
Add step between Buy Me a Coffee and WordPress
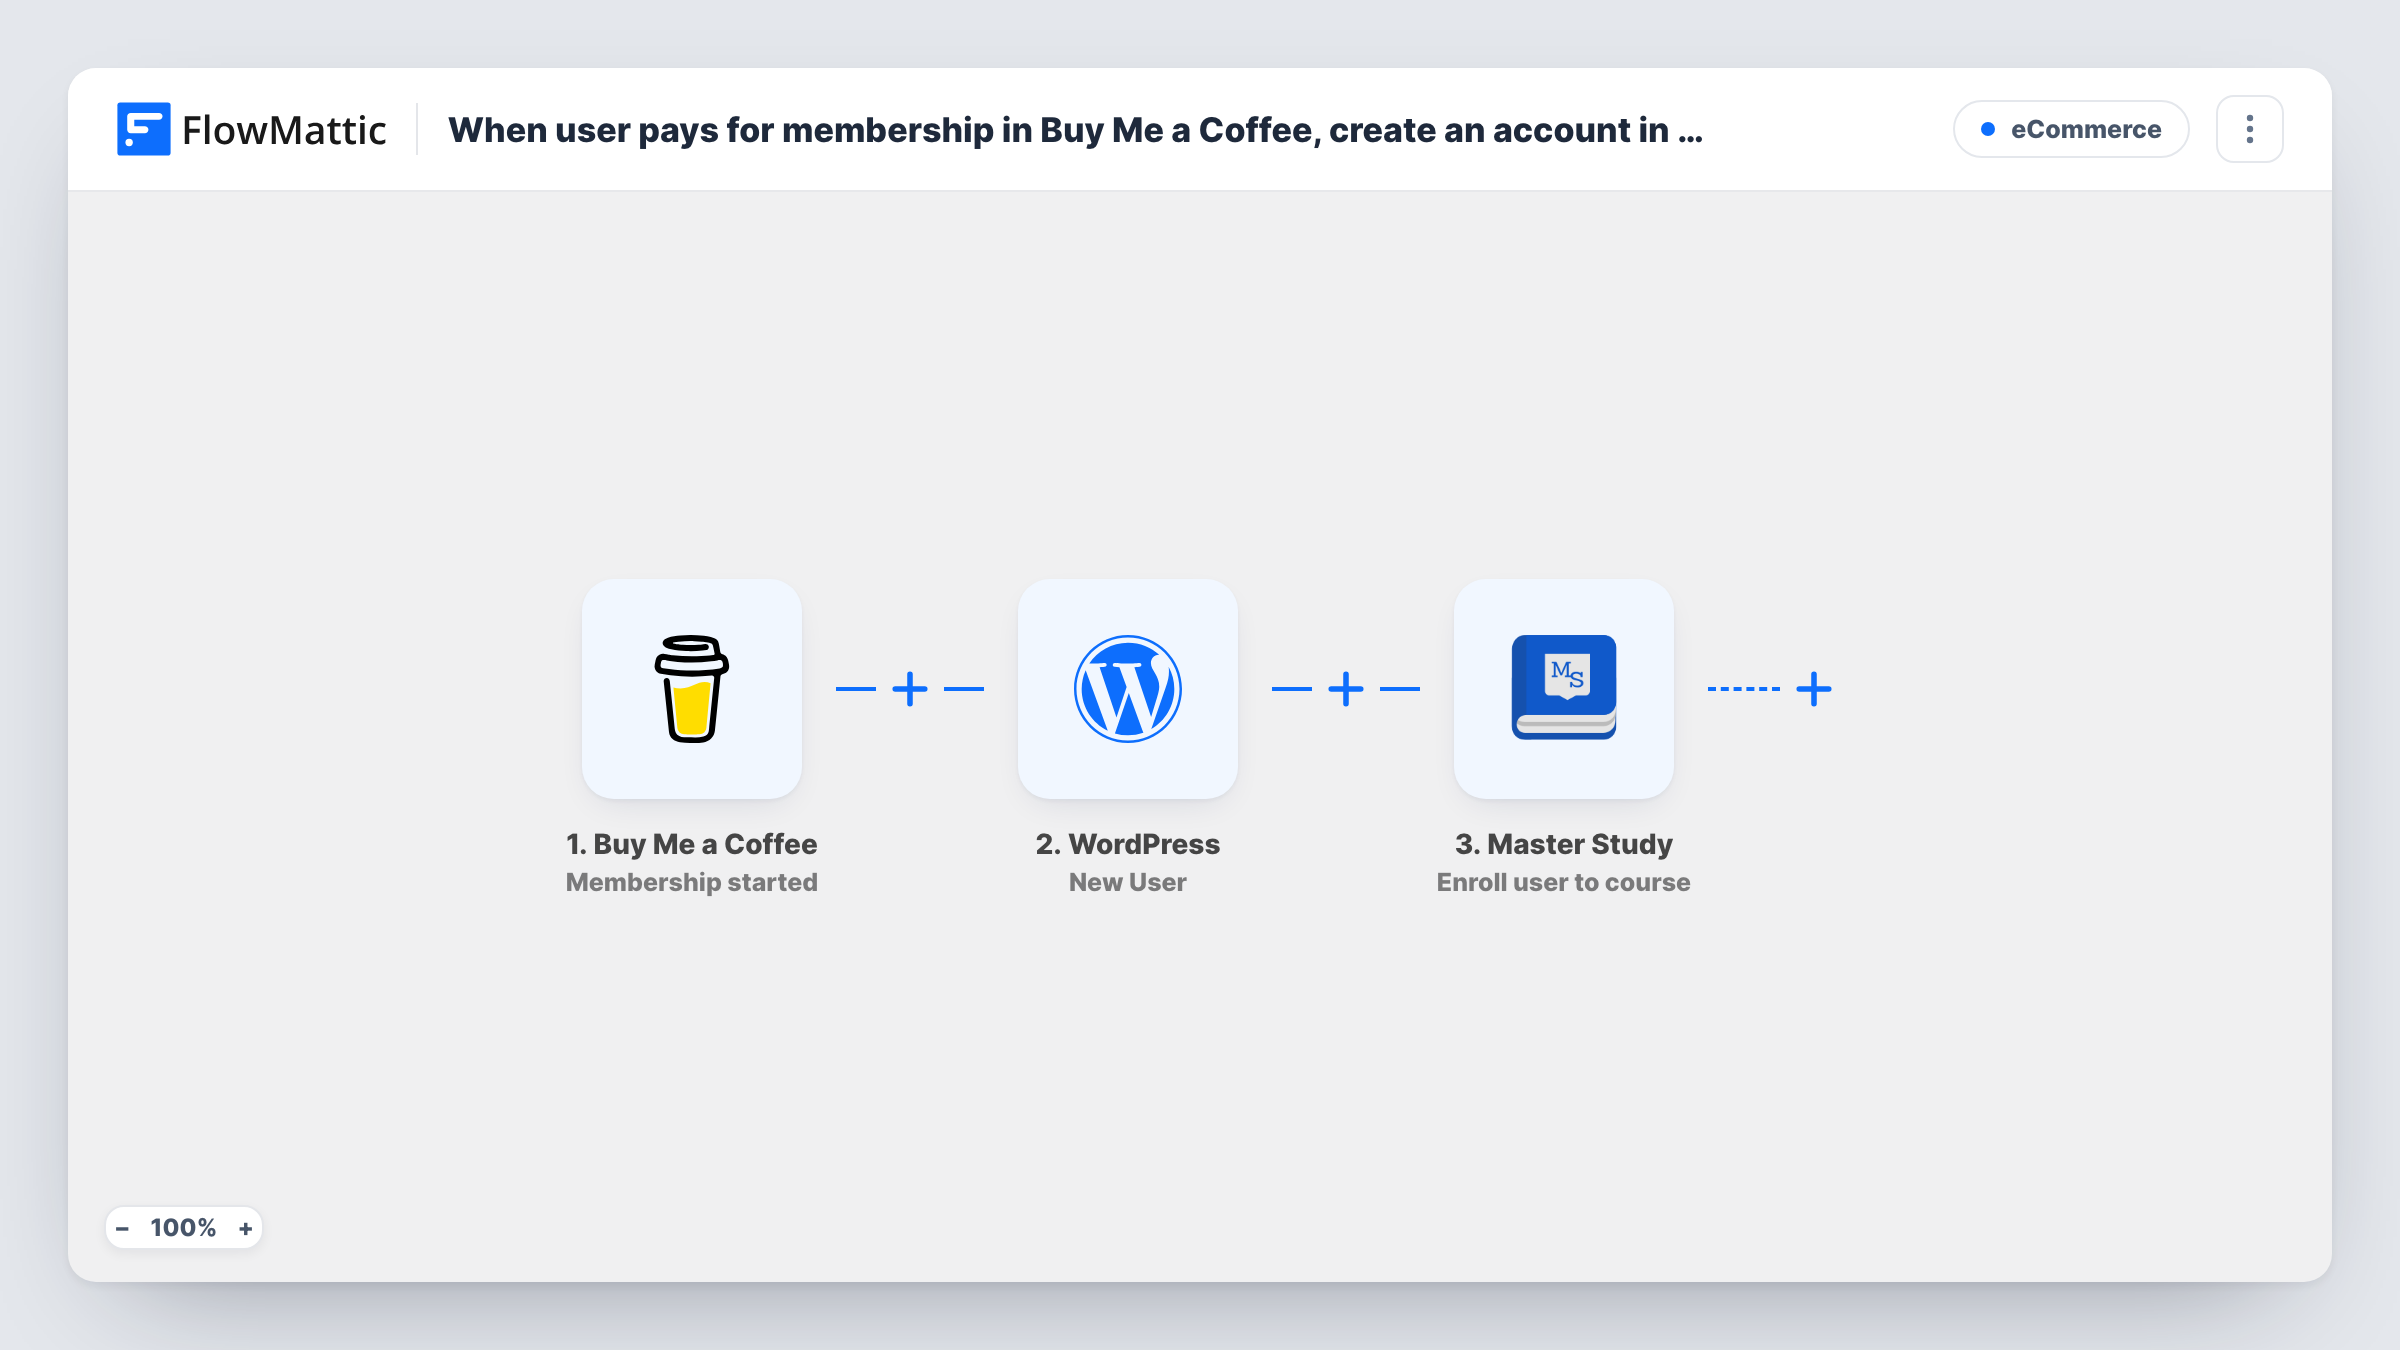pos(910,689)
